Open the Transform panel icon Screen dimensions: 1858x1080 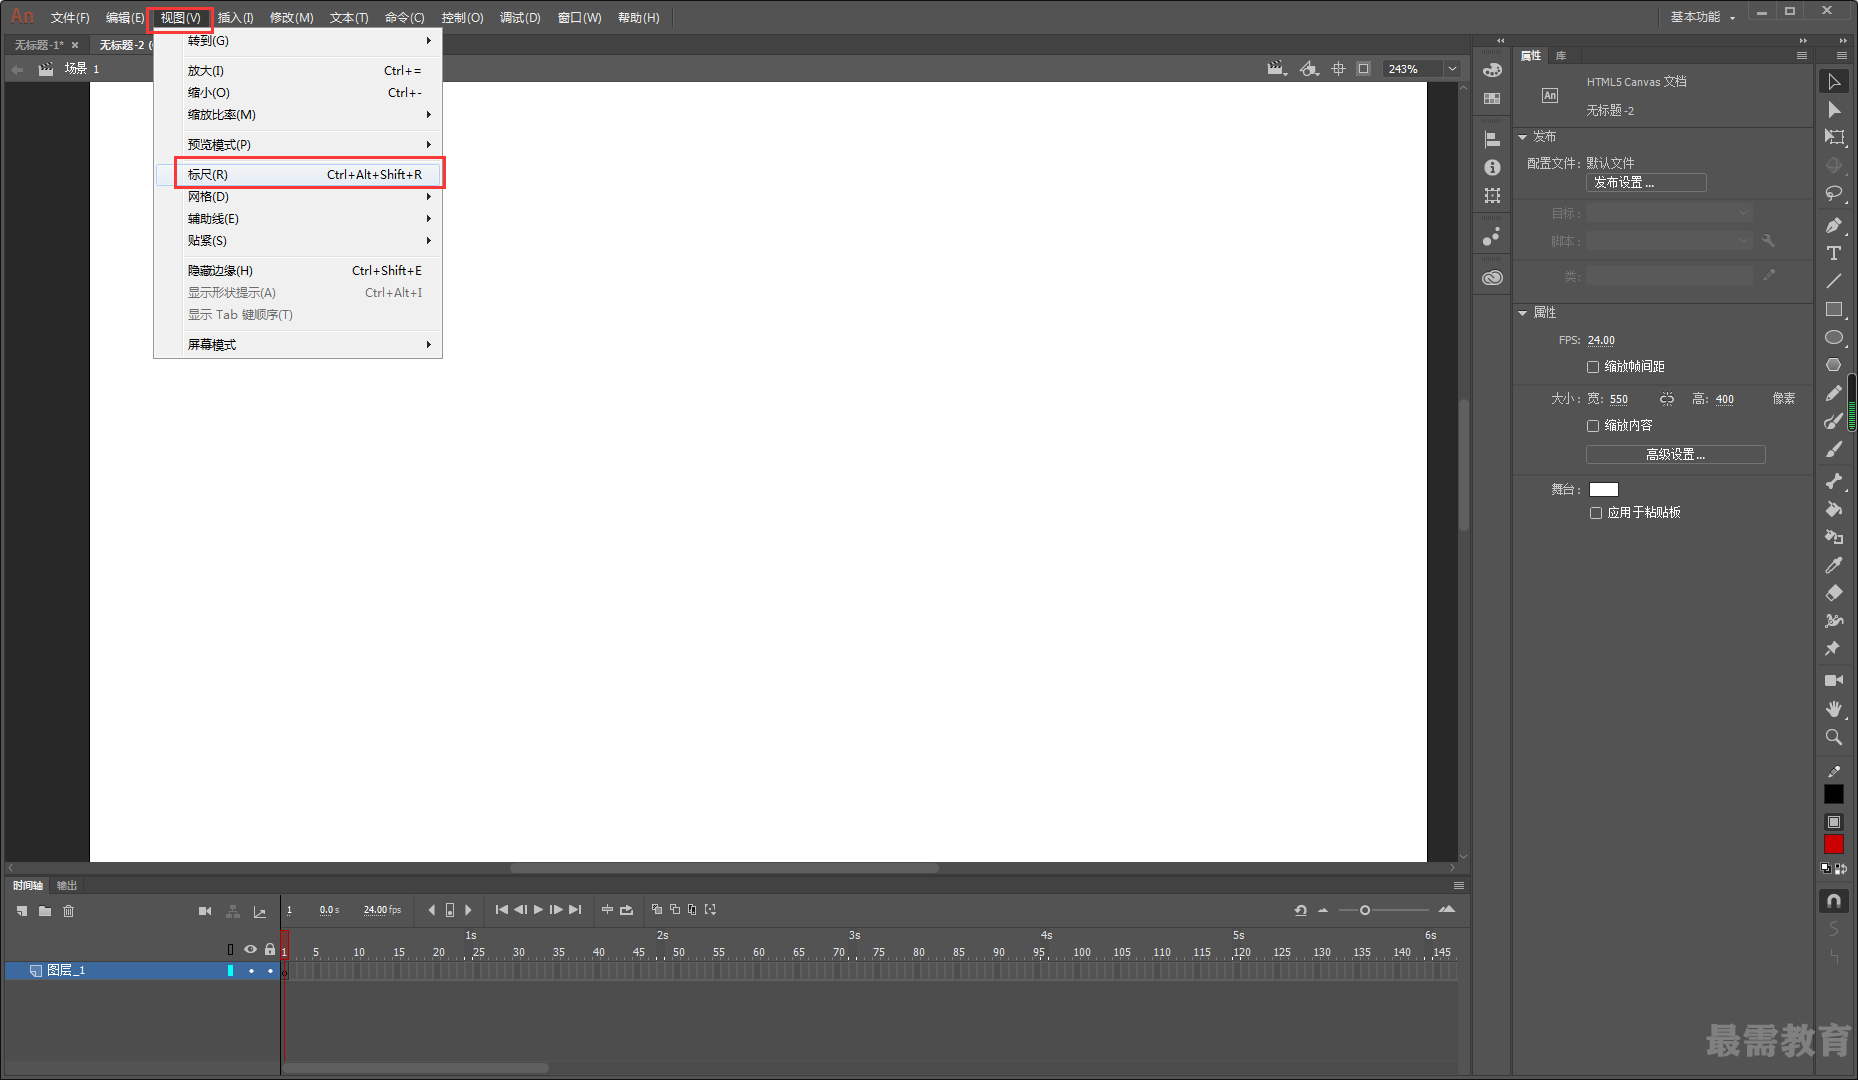point(1492,195)
